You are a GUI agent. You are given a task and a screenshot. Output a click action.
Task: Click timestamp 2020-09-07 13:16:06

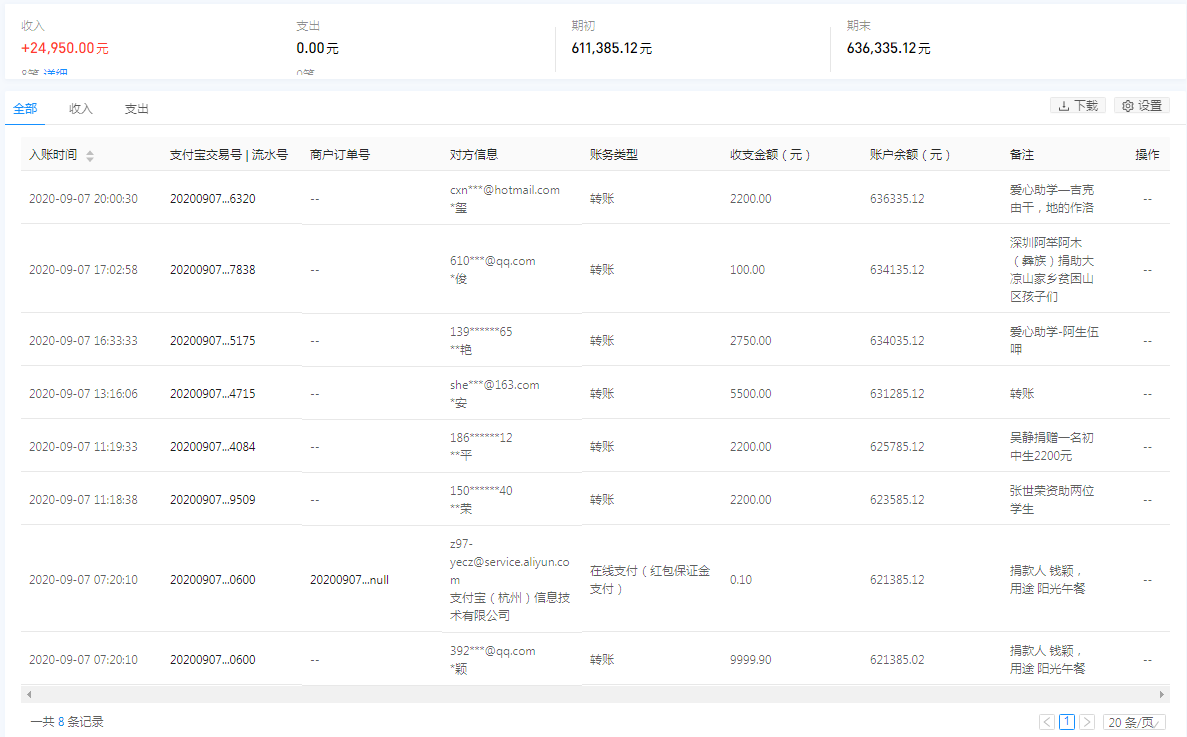pyautogui.click(x=83, y=393)
